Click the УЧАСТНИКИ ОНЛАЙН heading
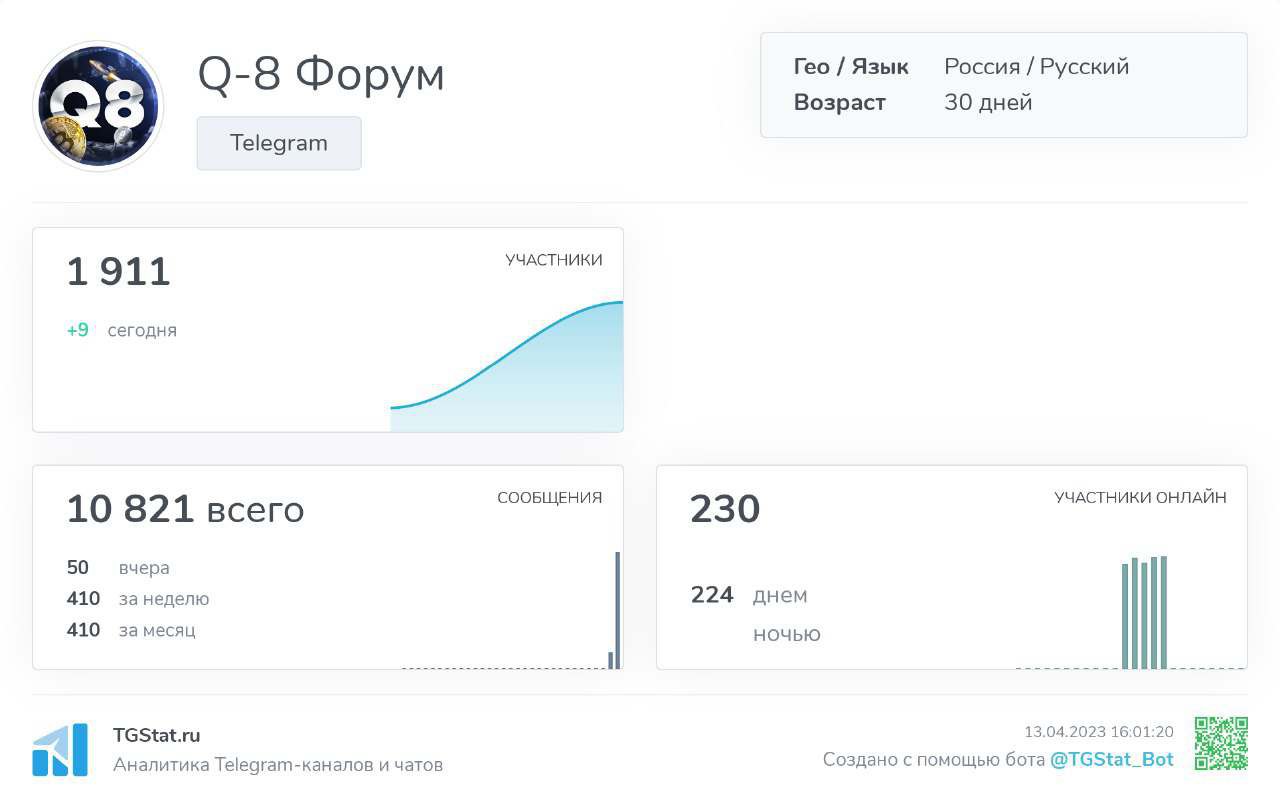The width and height of the screenshot is (1280, 803). click(x=1140, y=498)
